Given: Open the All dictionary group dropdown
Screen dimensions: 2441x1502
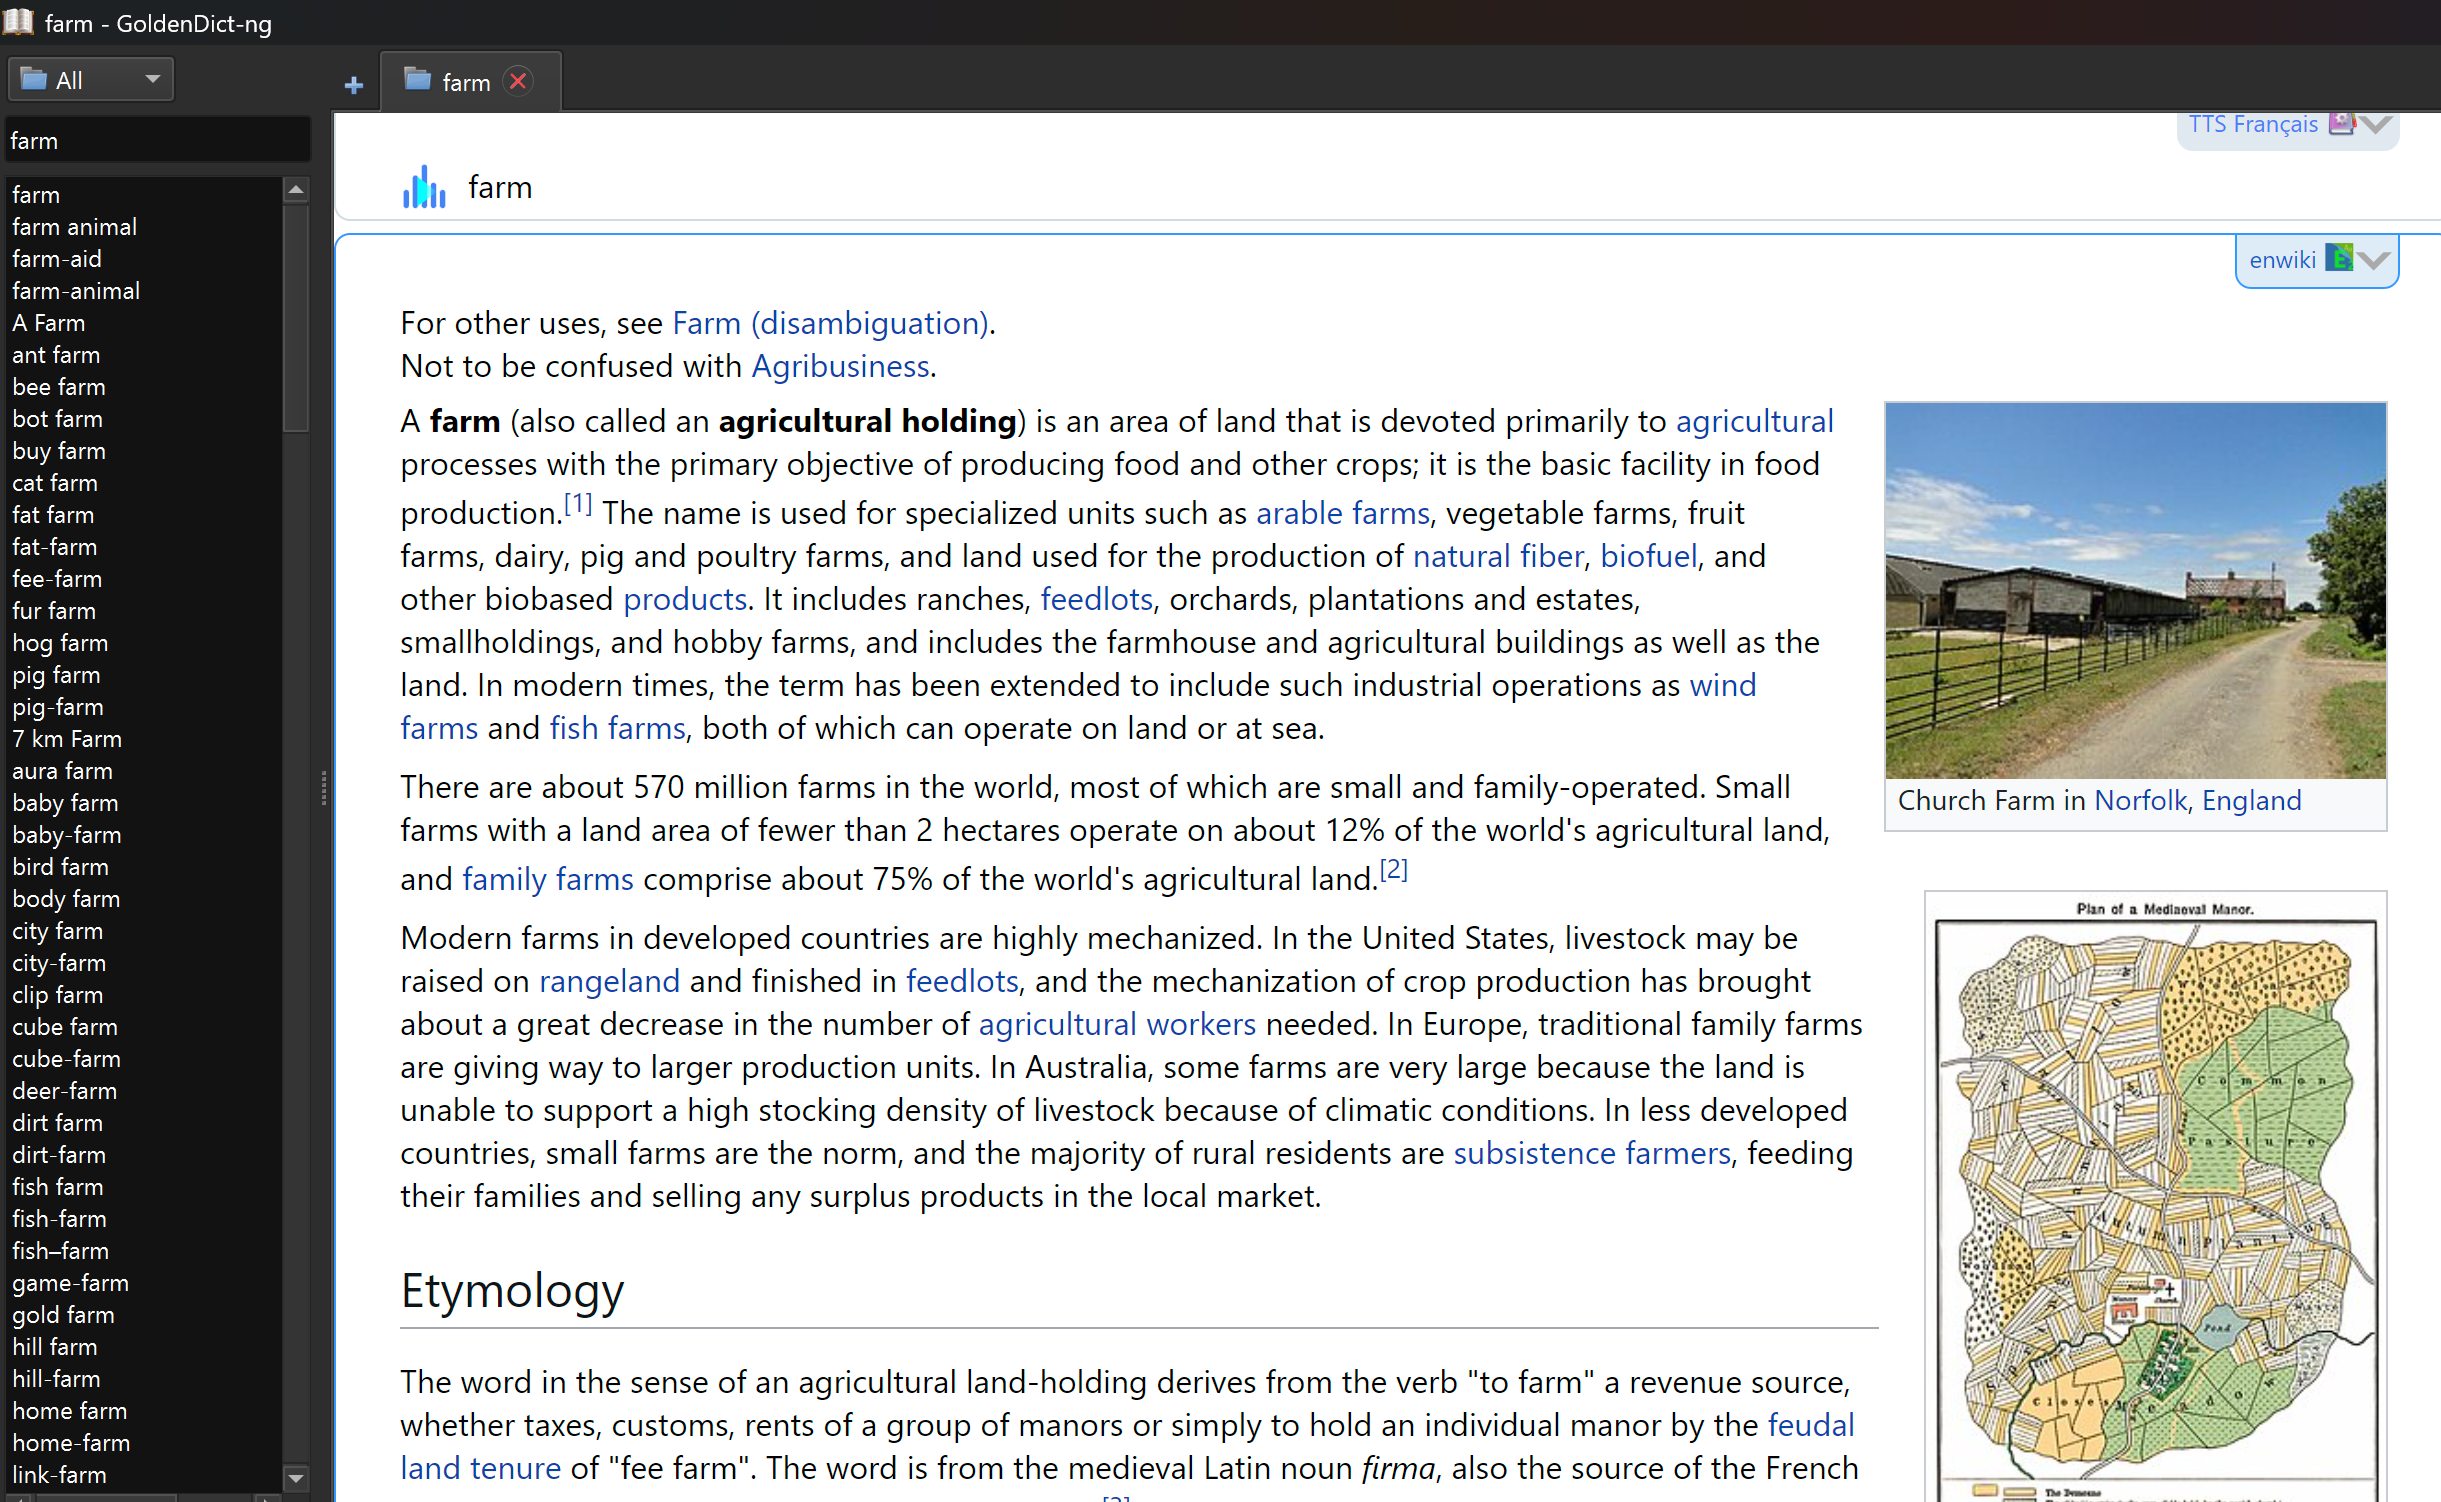Looking at the screenshot, I should pyautogui.click(x=91, y=80).
